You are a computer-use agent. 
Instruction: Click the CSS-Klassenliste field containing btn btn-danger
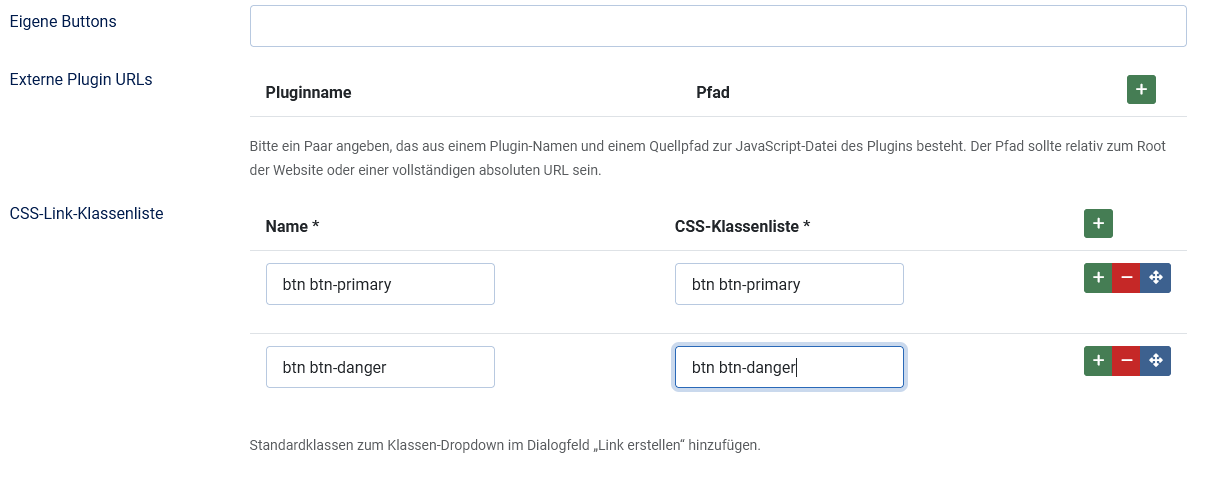[789, 367]
